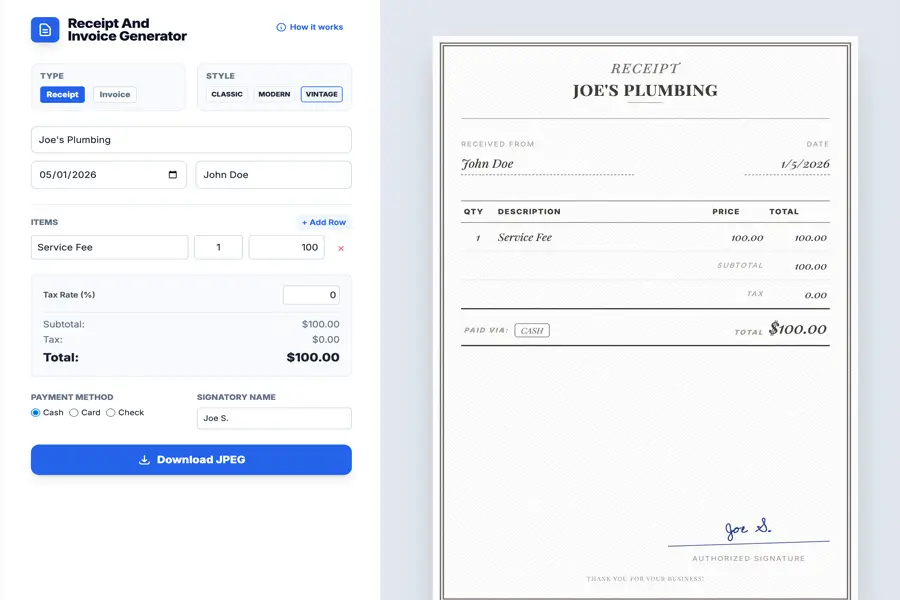Select the Card payment radio button

click(x=74, y=413)
